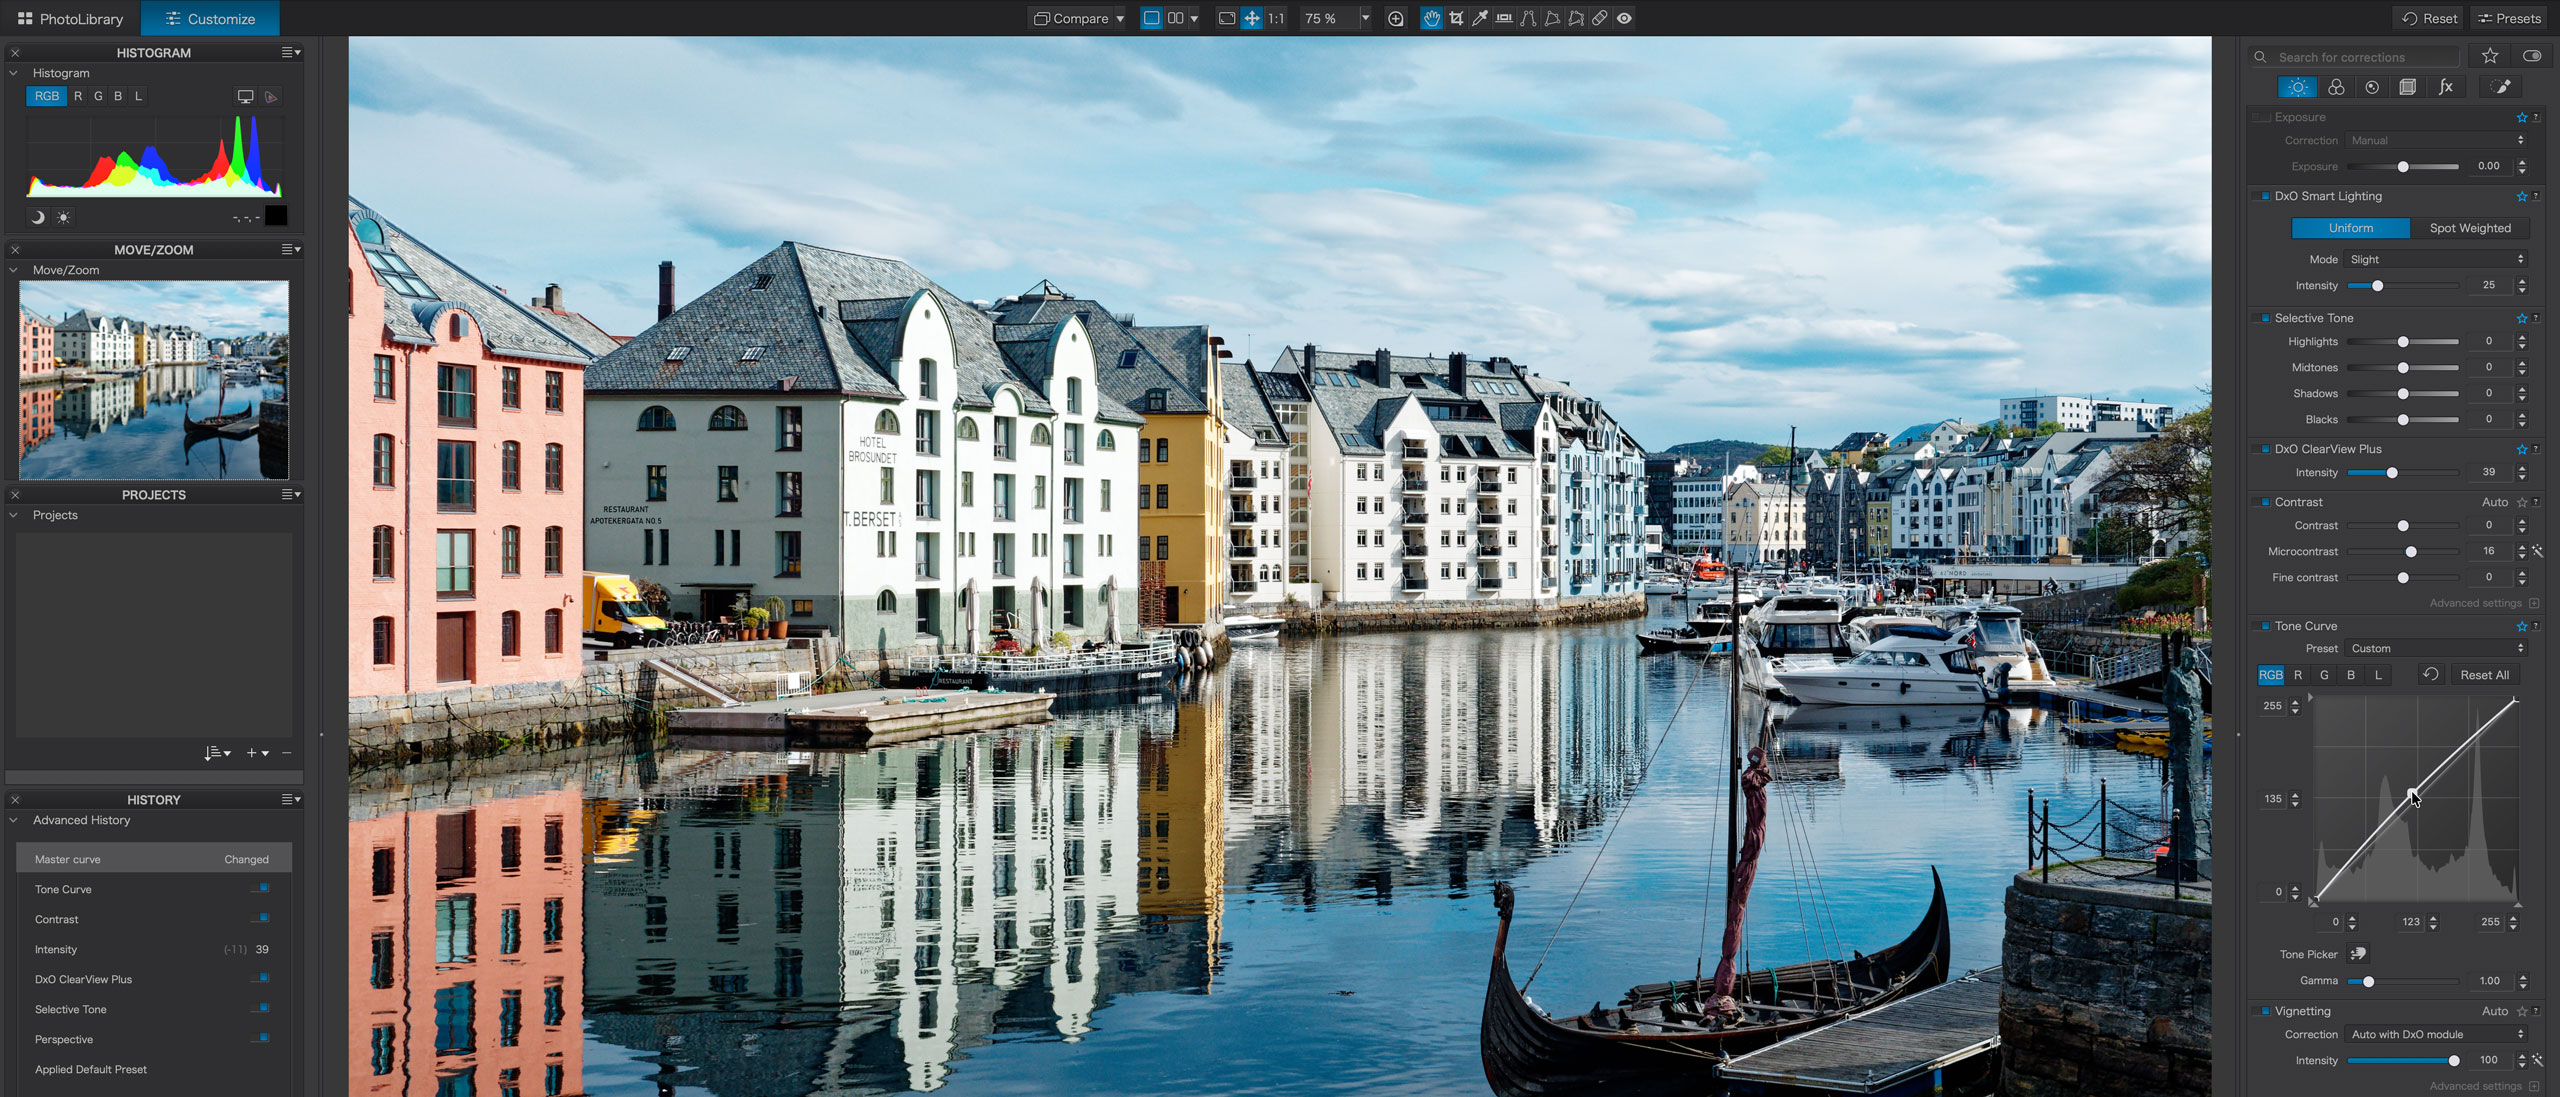Click the zoom-in magnifier plus icon
This screenshot has width=2560, height=1097.
click(x=1396, y=18)
